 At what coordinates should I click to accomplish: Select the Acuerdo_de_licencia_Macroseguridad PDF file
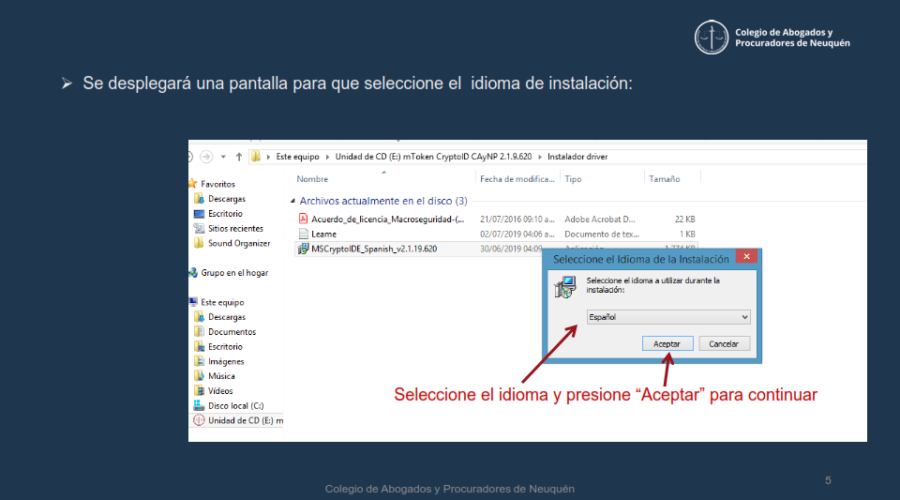coord(387,219)
